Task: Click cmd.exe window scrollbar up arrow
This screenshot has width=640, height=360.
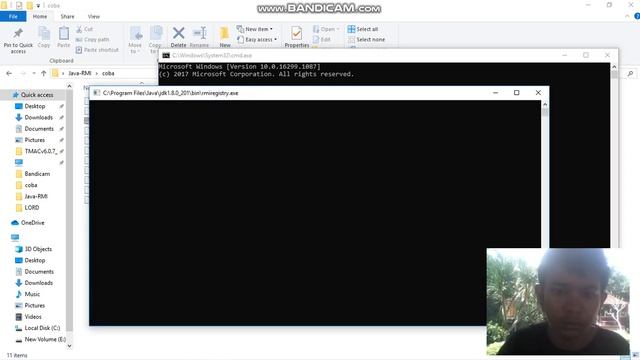Action: 614,67
